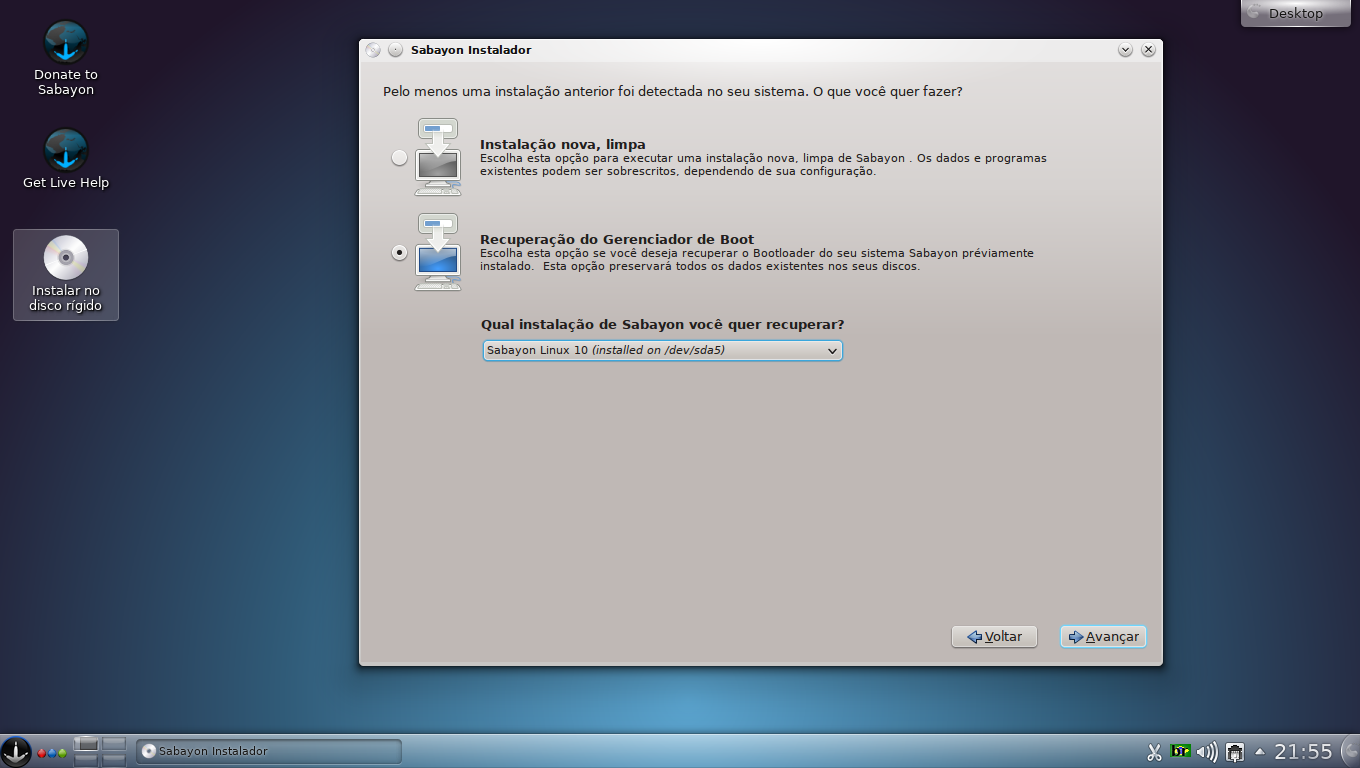
Task: Click the Recuperação do Gerenciador de Boot icon
Action: click(437, 252)
